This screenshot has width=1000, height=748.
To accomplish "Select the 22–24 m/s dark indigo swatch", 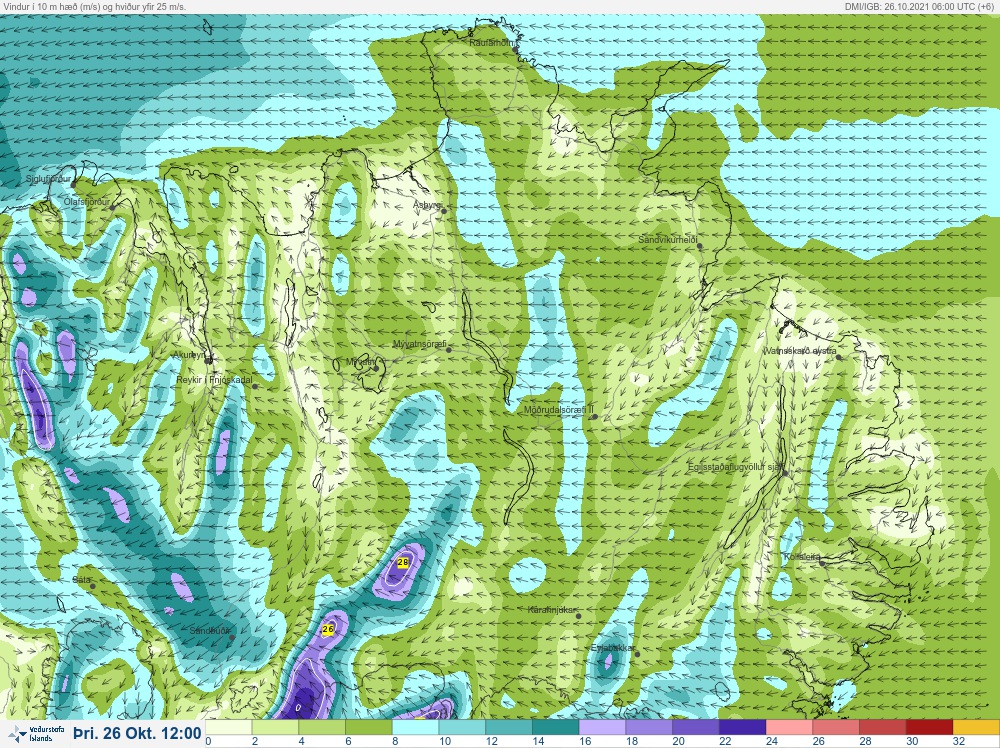I will (742, 728).
